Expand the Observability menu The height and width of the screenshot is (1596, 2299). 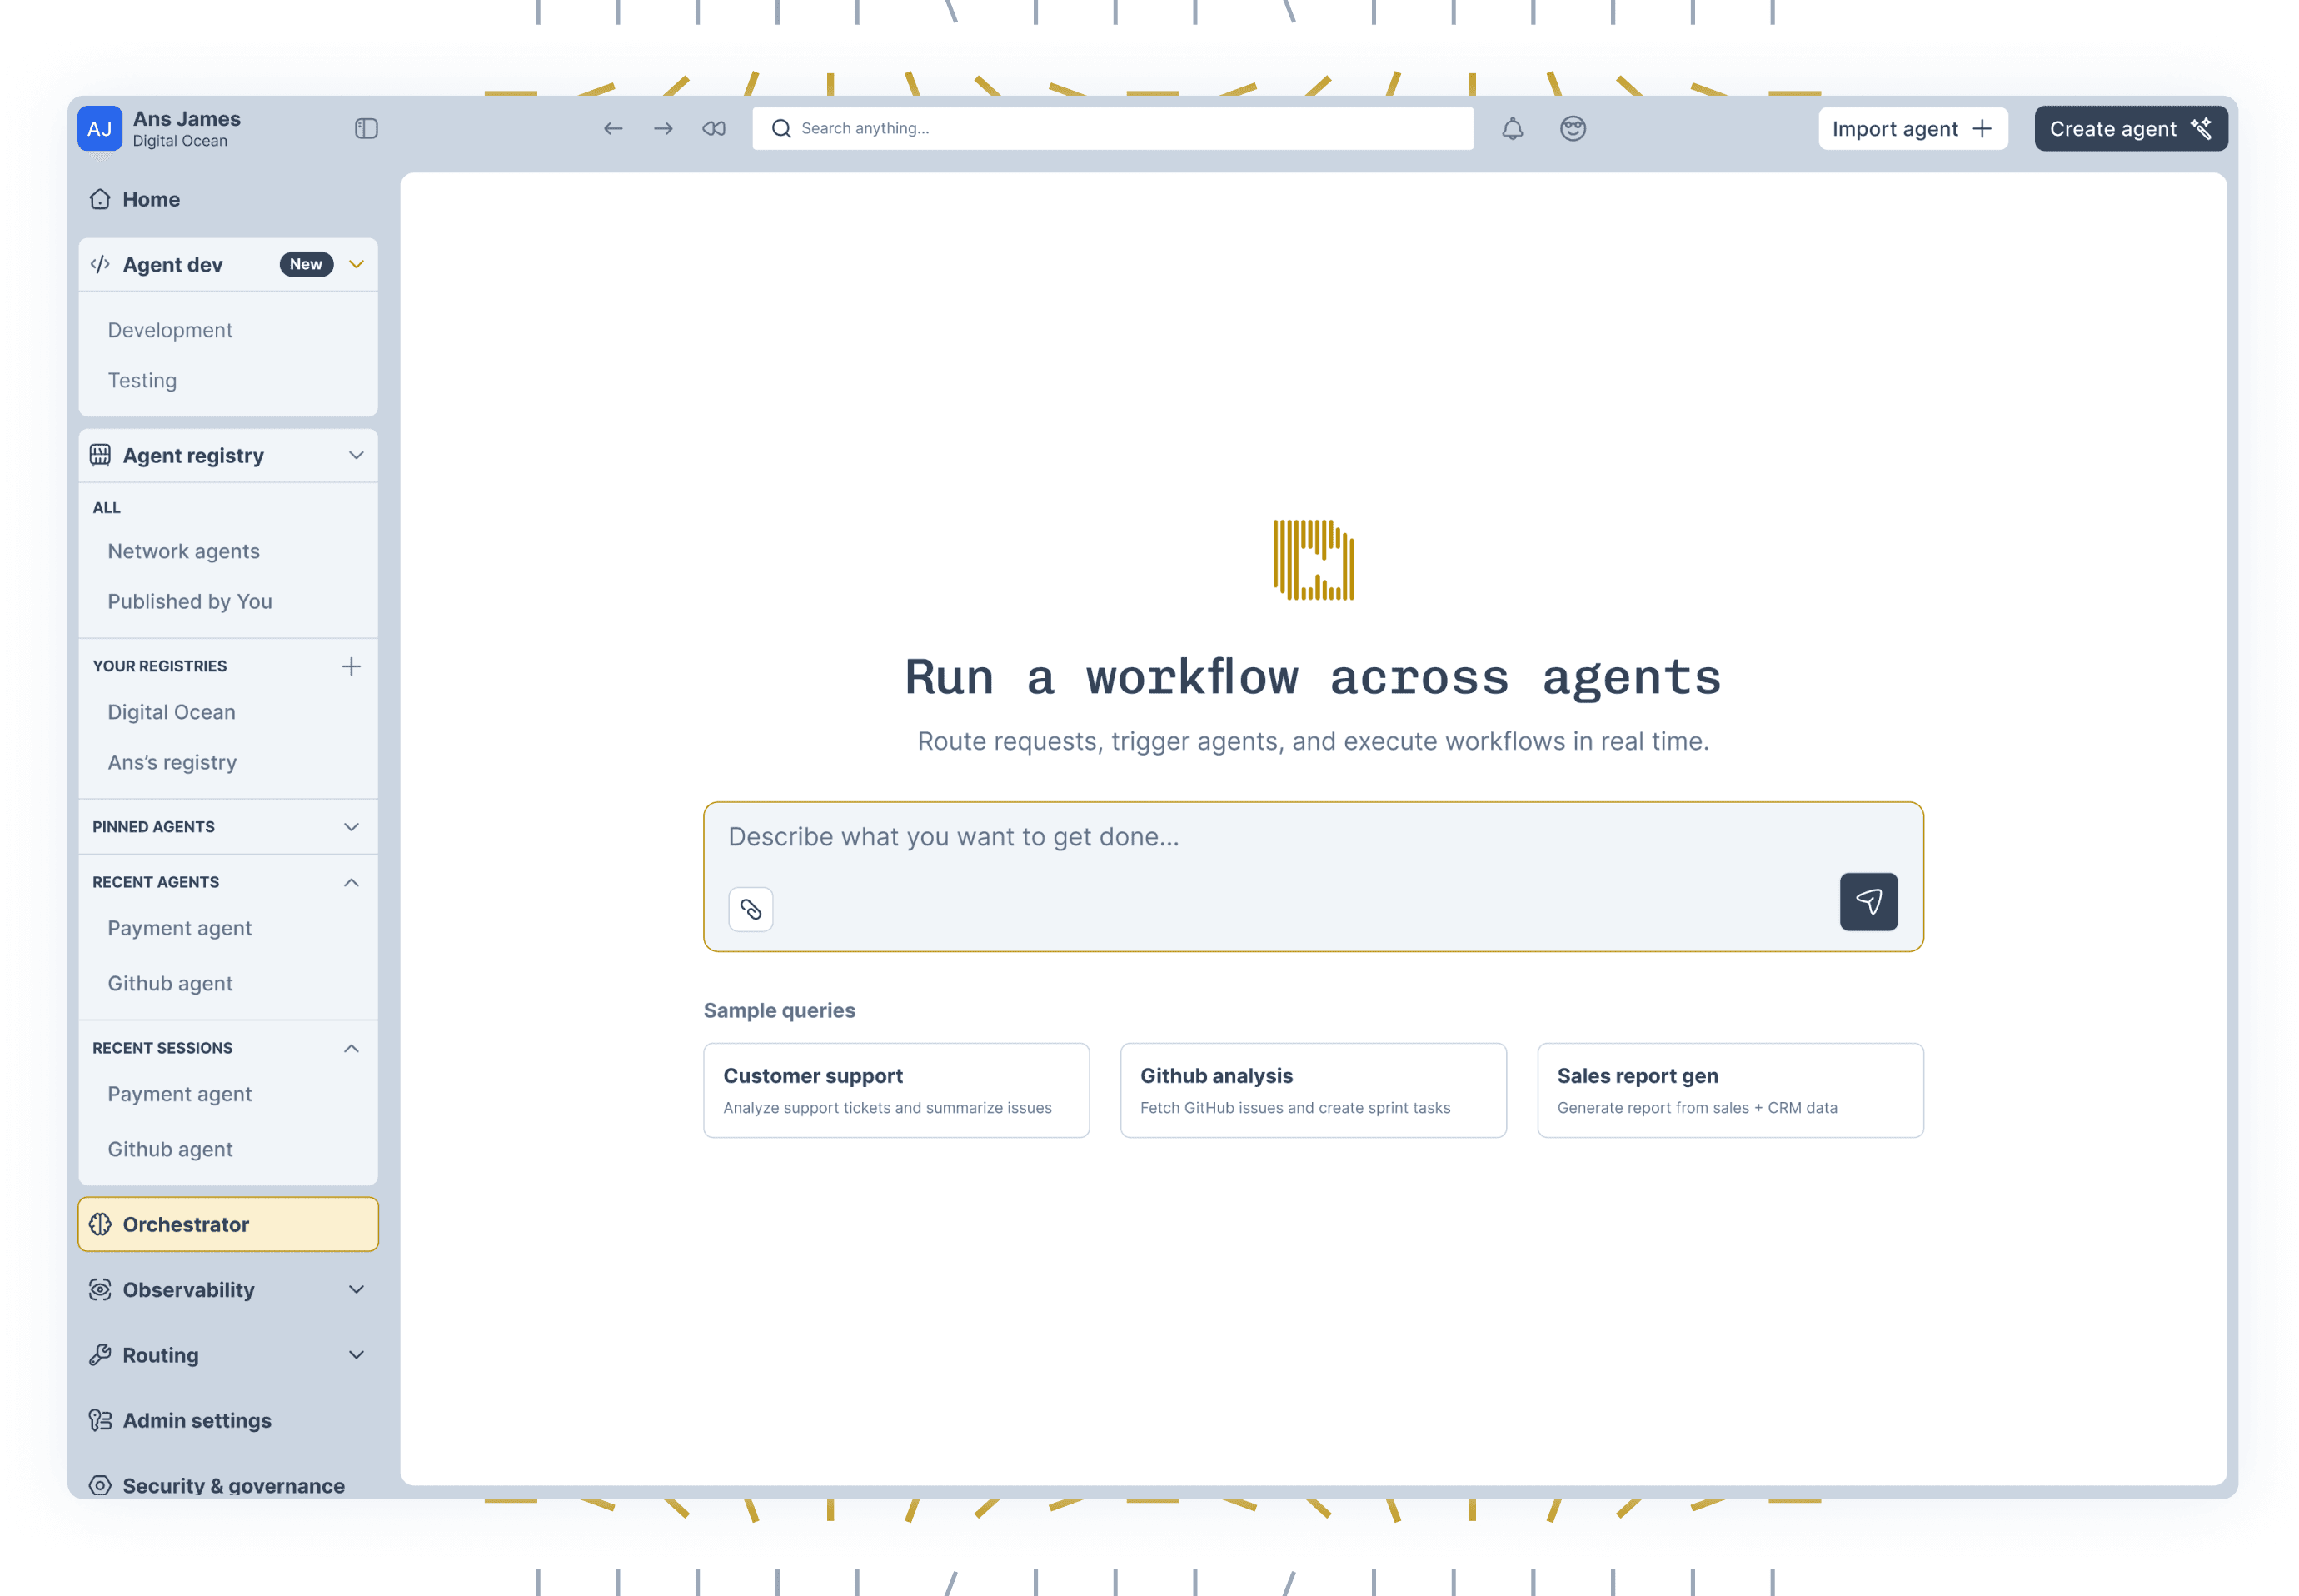click(x=356, y=1289)
